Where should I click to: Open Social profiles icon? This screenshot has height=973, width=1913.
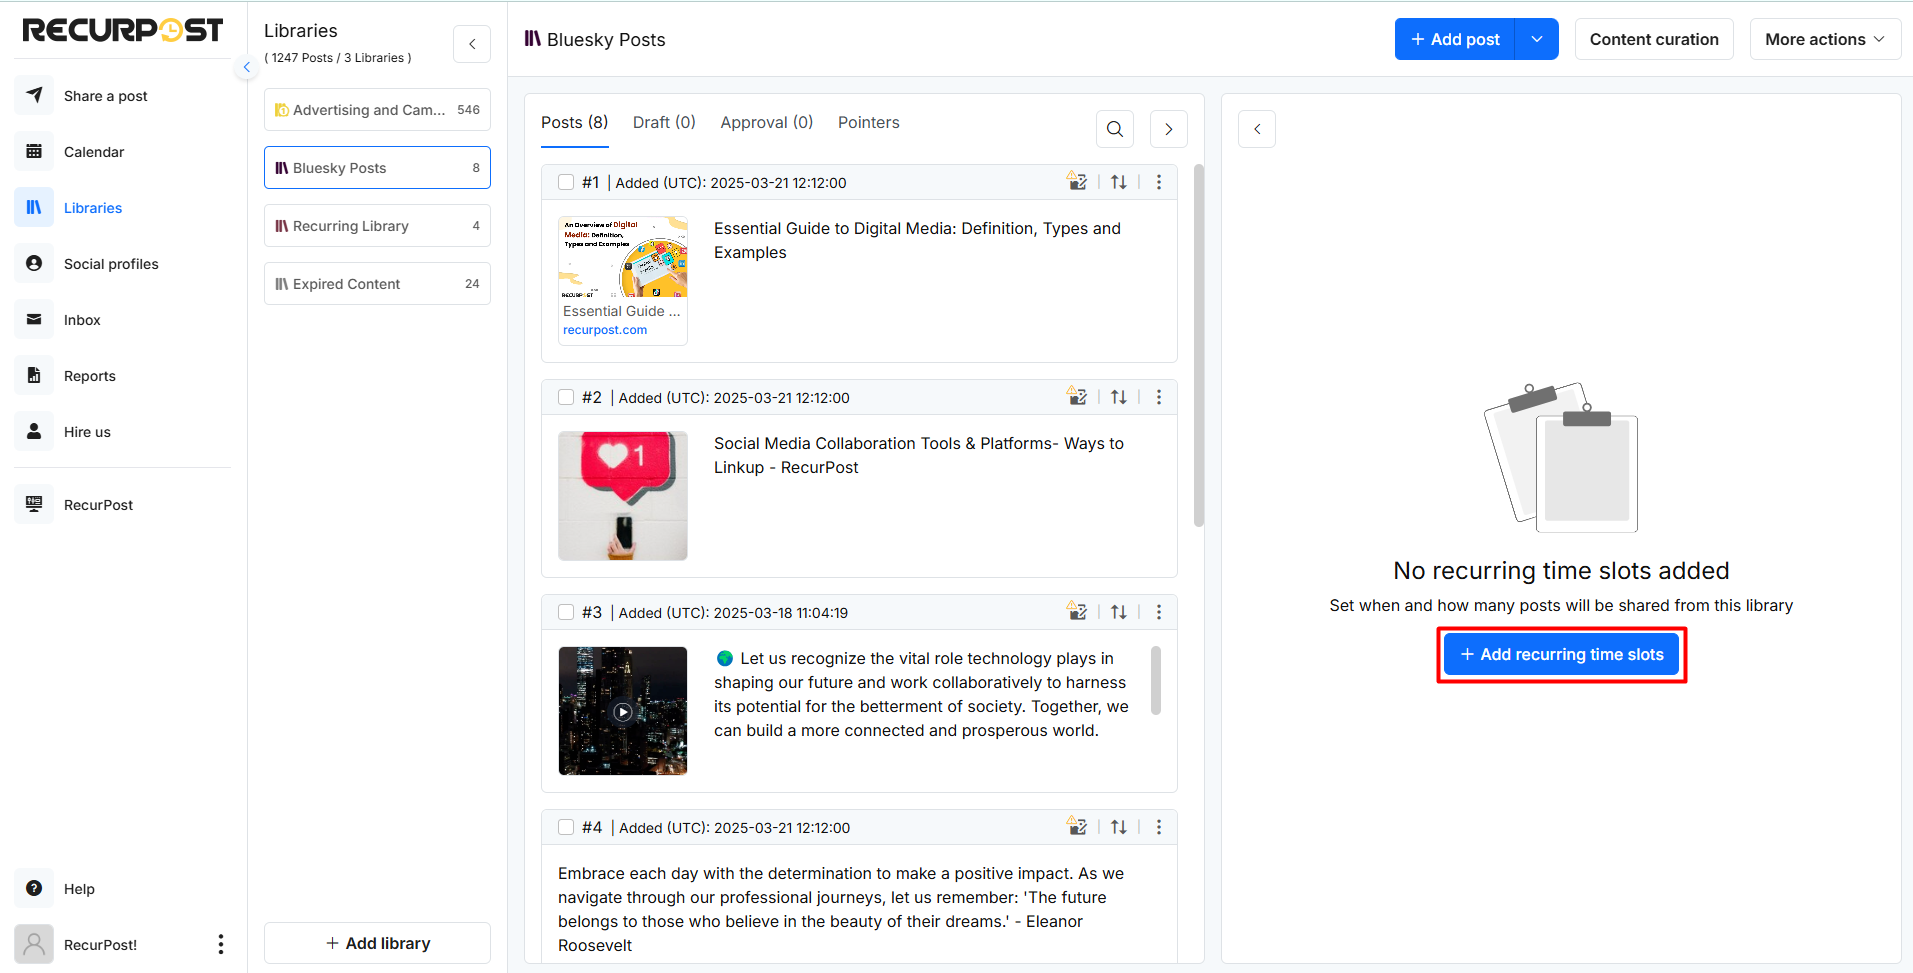point(34,263)
